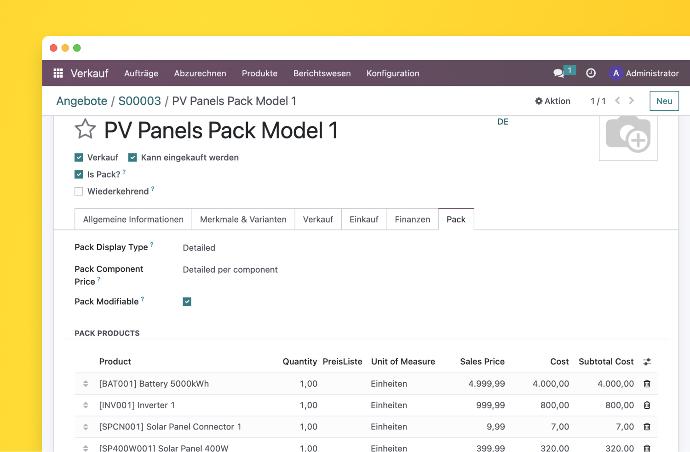Screen dimensions: 690x452
Task: Open S00003 breadcrumb link
Action: (x=139, y=101)
